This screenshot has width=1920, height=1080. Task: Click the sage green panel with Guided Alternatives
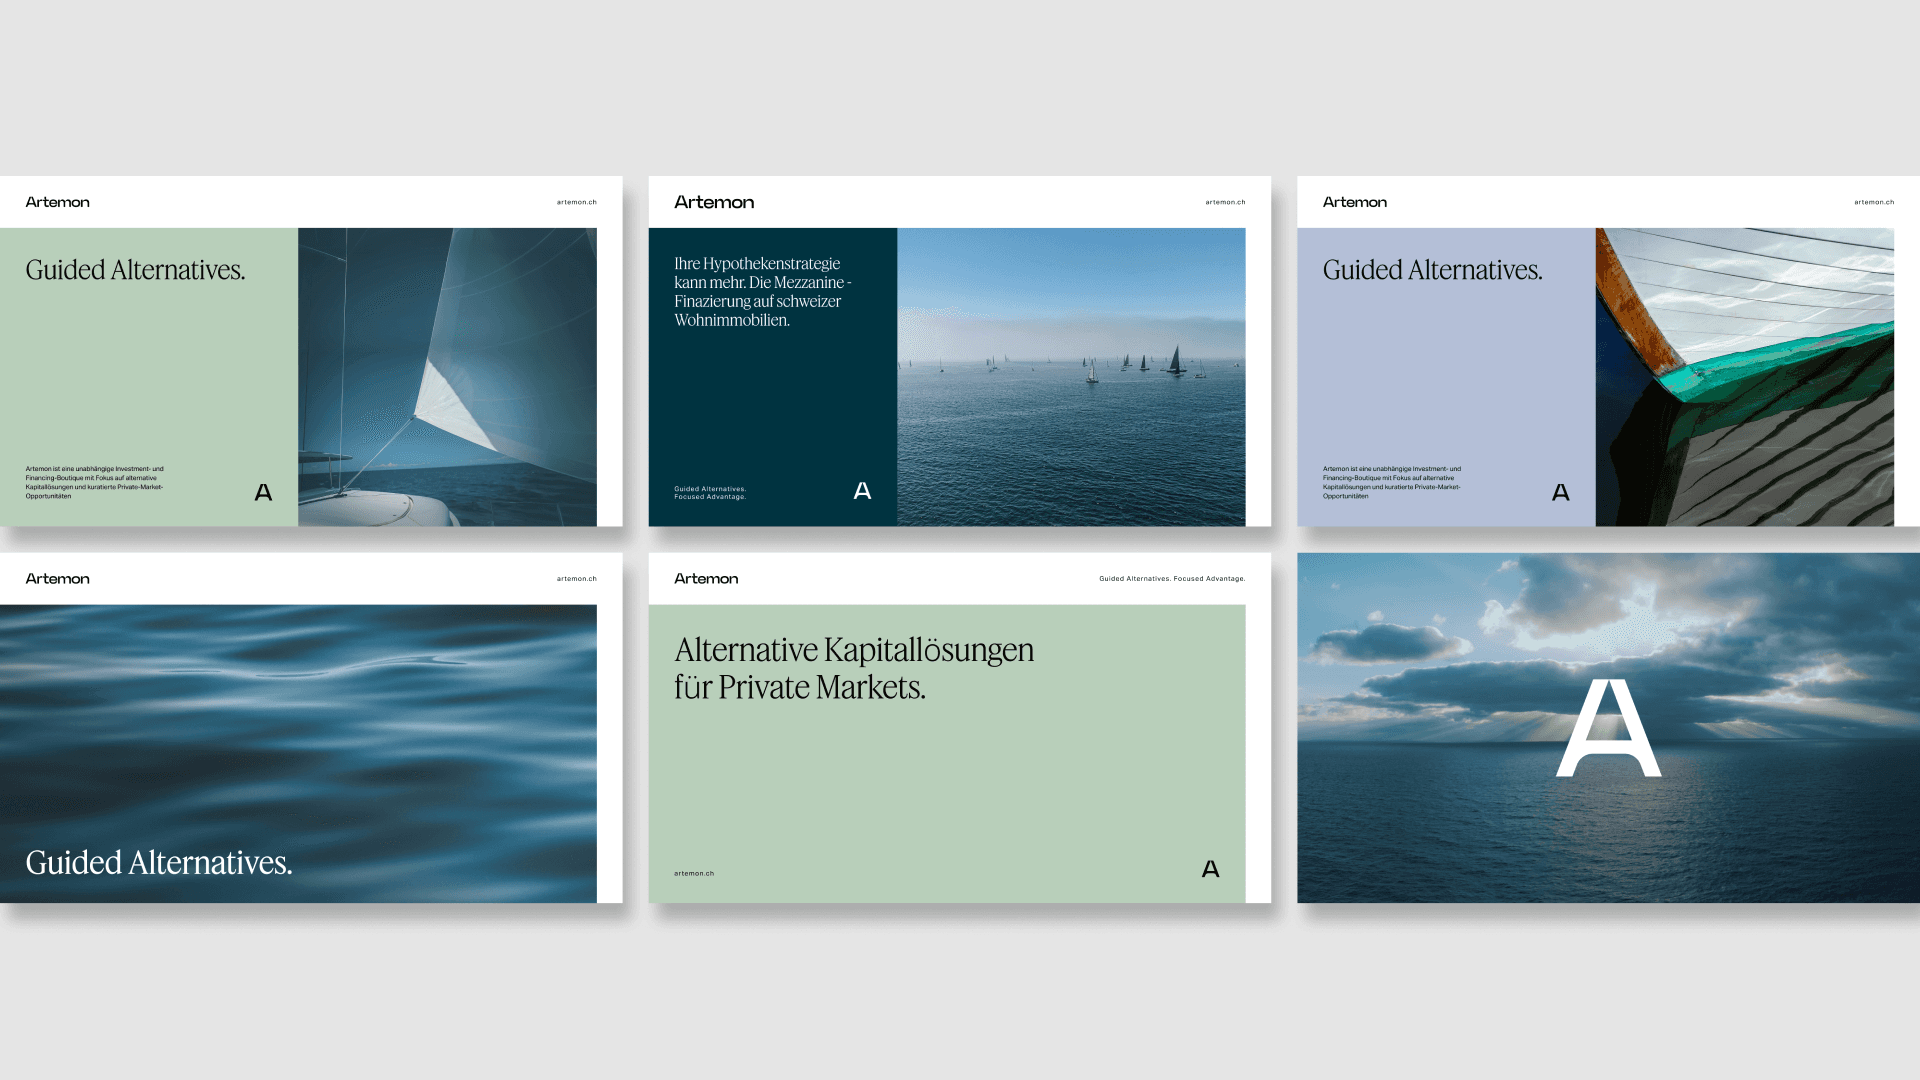[149, 377]
